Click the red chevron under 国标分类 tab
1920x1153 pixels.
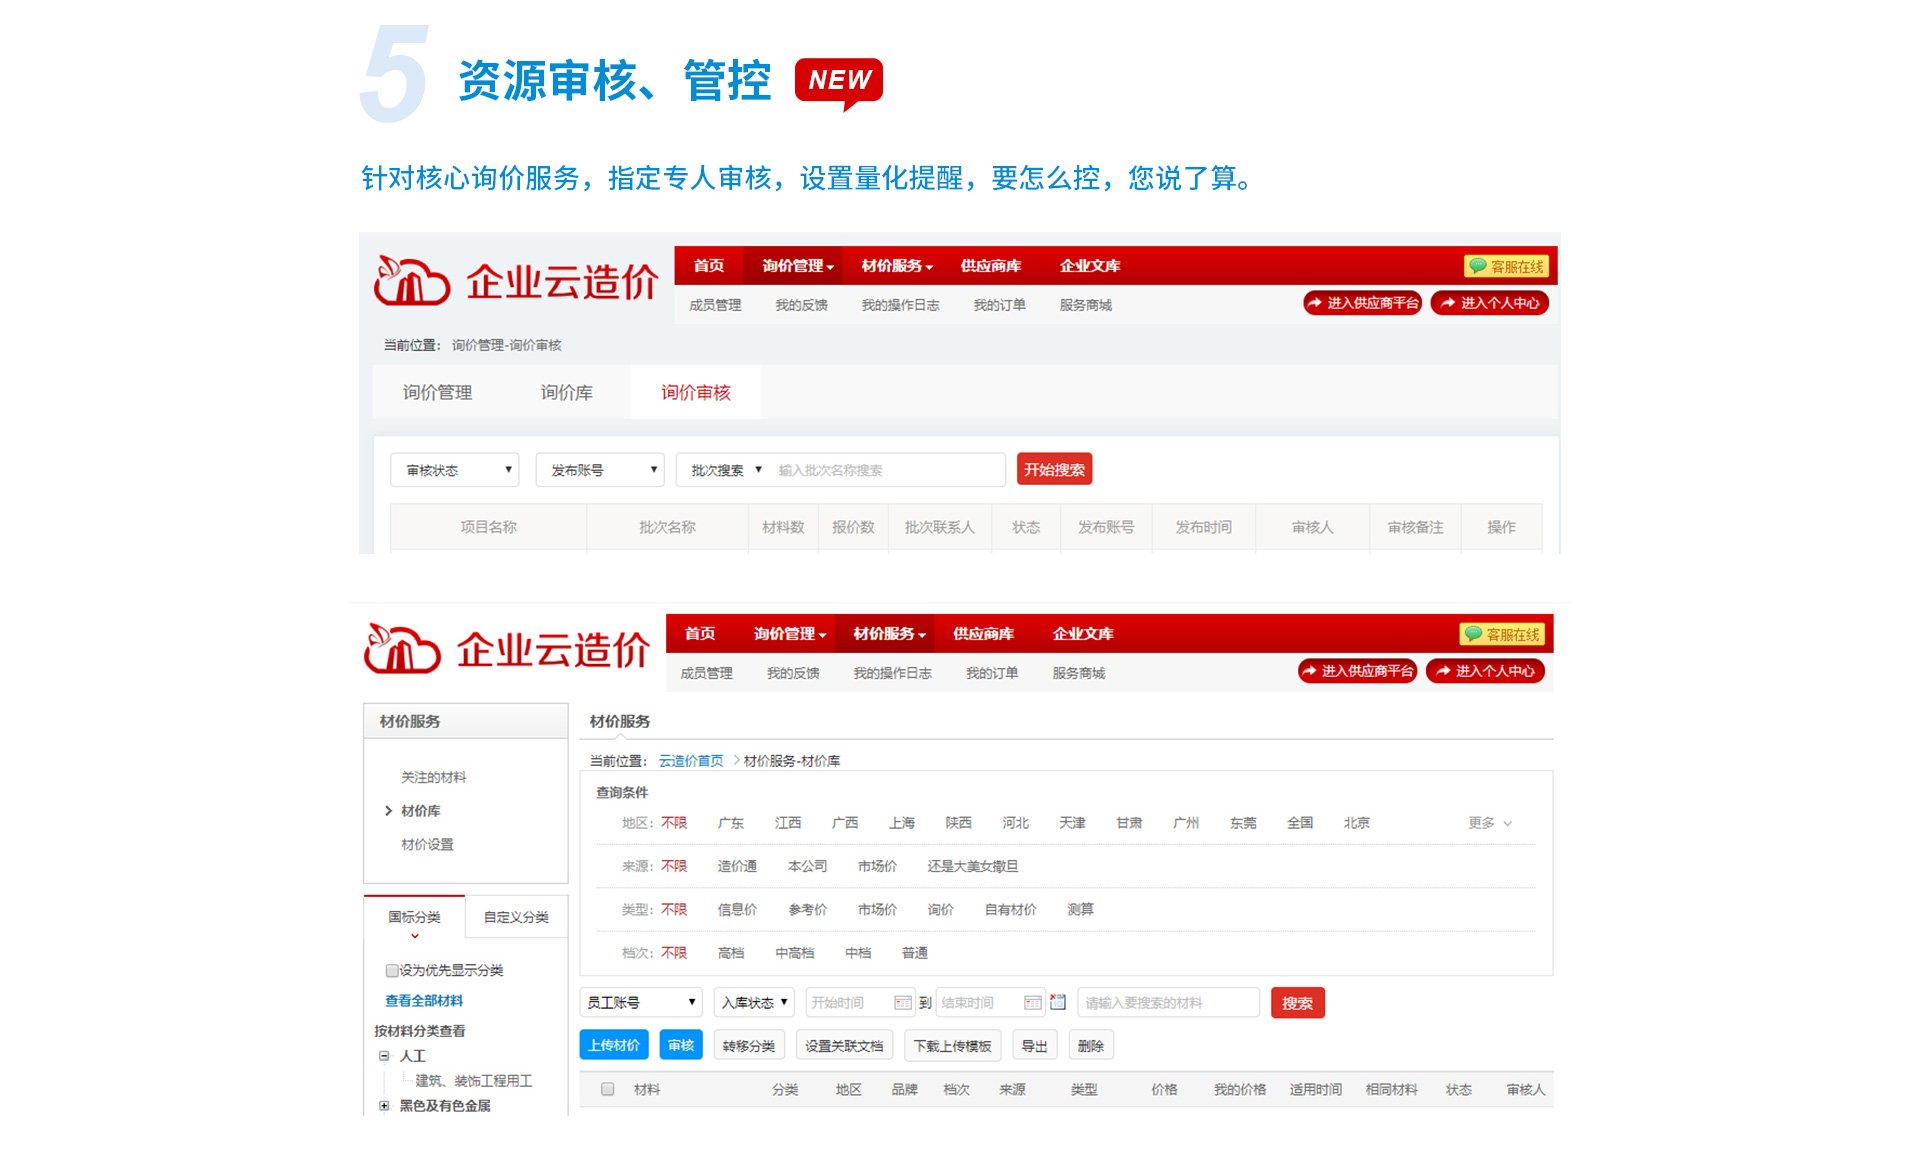pos(415,936)
